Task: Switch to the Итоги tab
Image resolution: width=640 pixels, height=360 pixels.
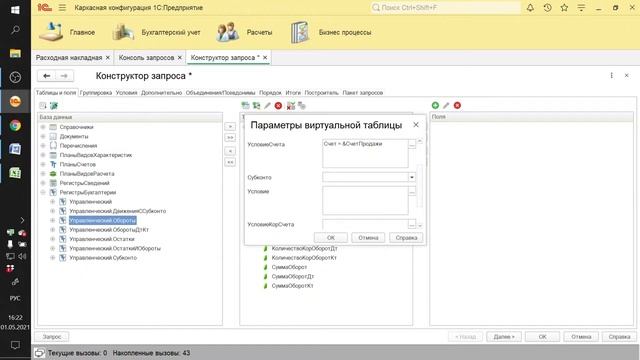Action: point(293,93)
